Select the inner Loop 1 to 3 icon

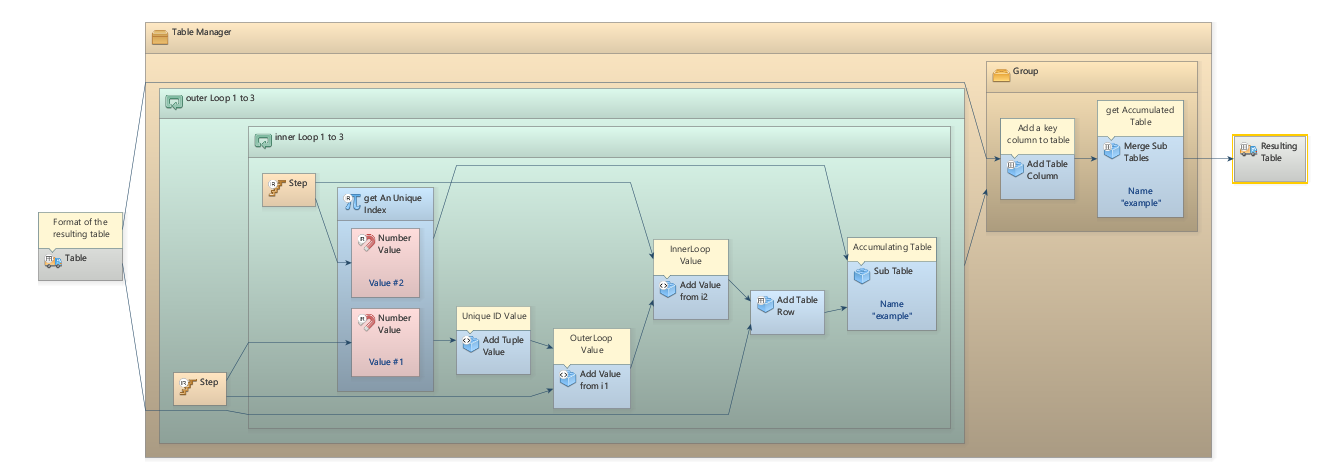tap(263, 141)
